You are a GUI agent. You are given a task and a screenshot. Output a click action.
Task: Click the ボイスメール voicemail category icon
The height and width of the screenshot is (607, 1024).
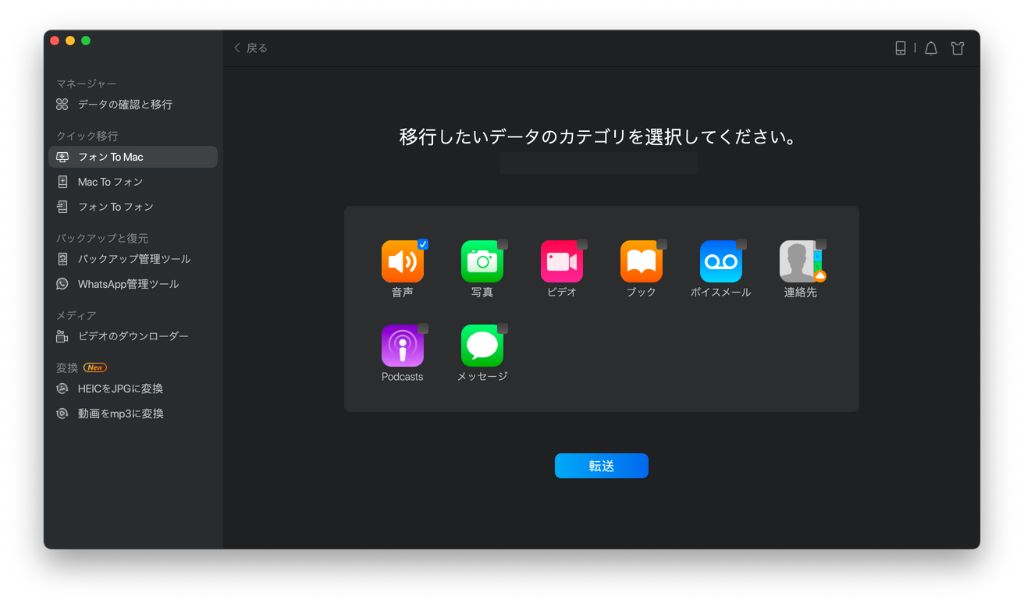pyautogui.click(x=721, y=261)
